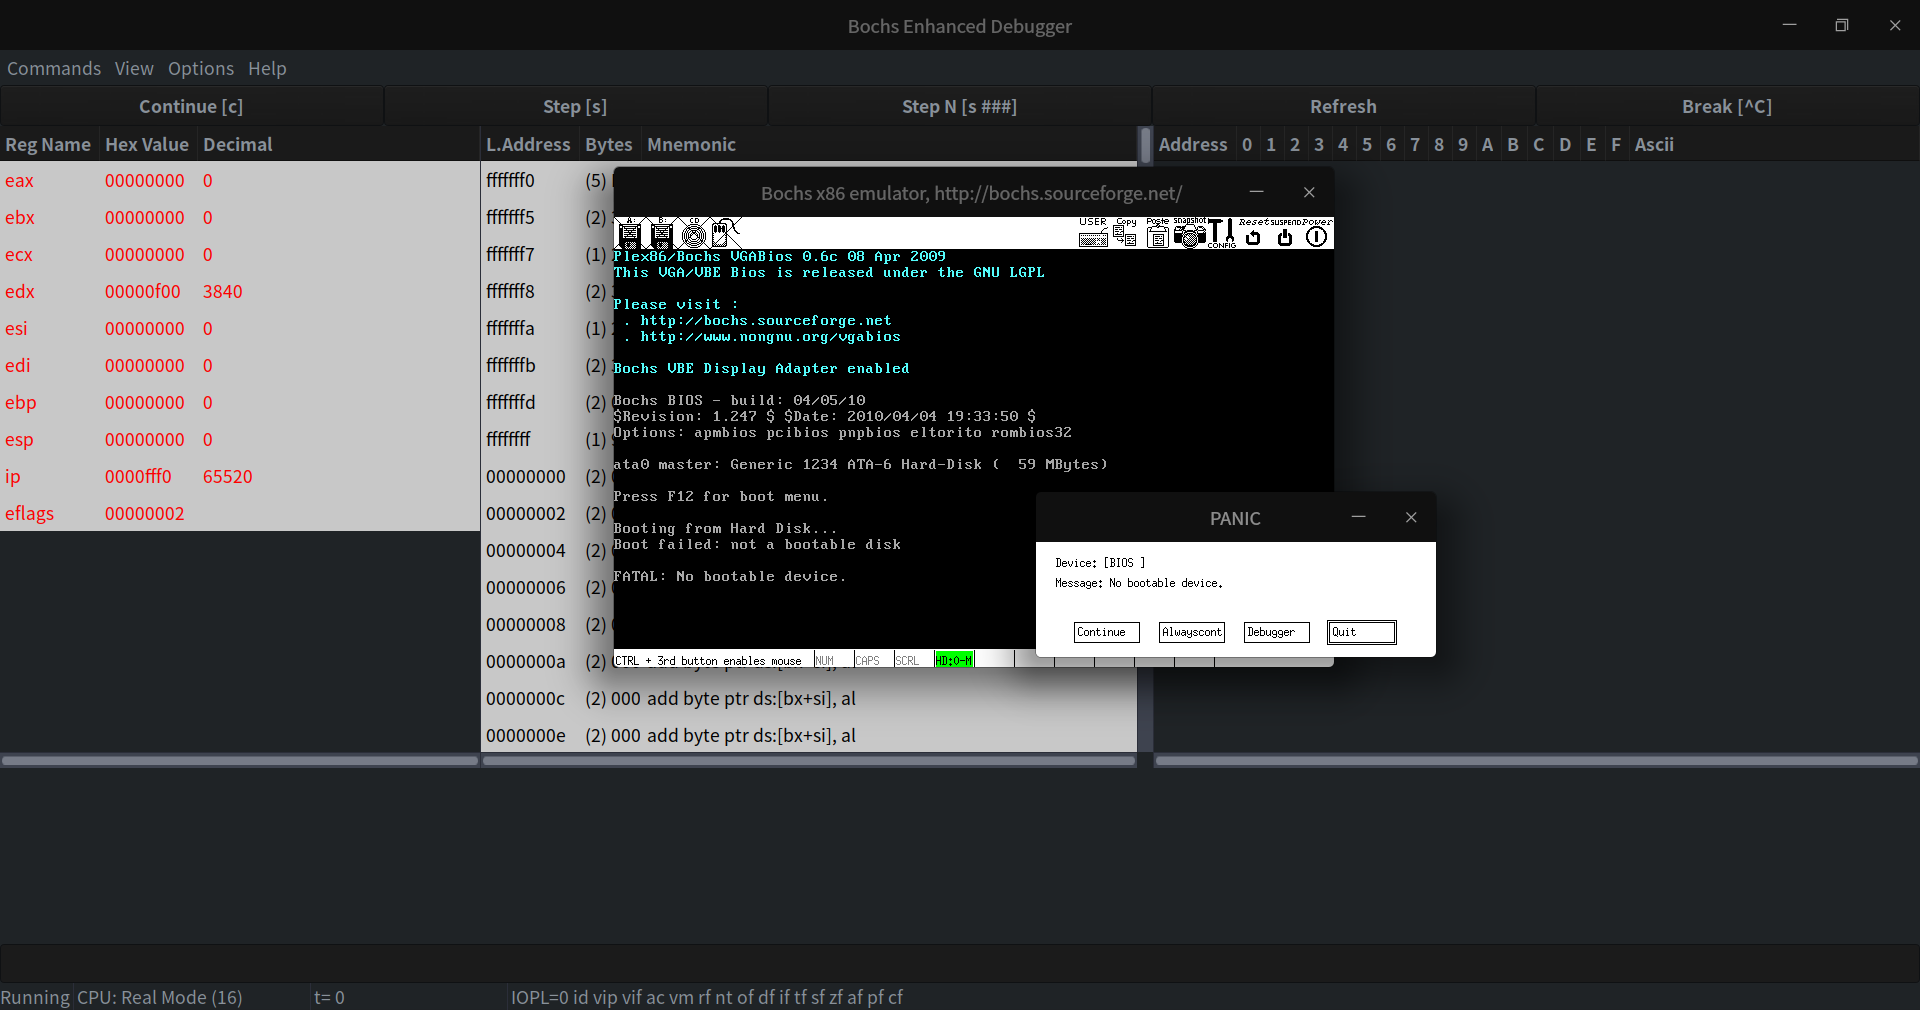The image size is (1920, 1010).
Task: Select the edx register row
Action: [240, 291]
